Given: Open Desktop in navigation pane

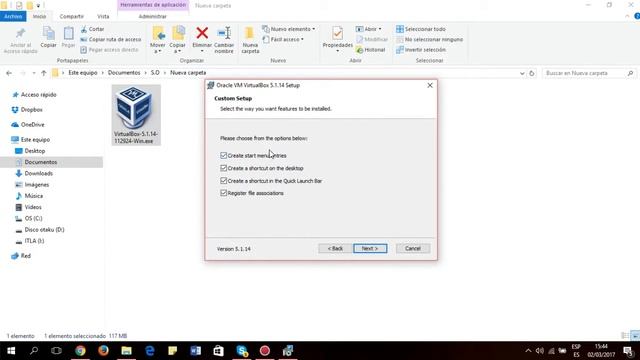Looking at the screenshot, I should [x=35, y=151].
